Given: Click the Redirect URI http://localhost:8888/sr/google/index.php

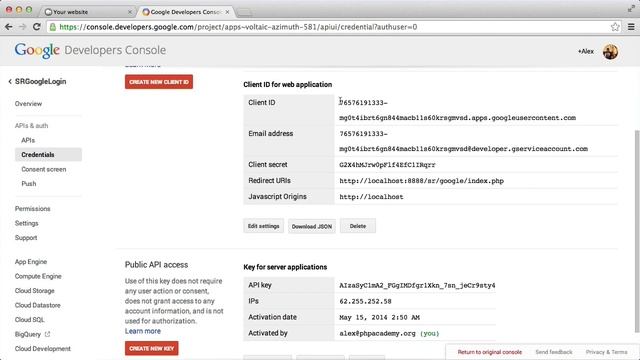Looking at the screenshot, I should point(421,181).
